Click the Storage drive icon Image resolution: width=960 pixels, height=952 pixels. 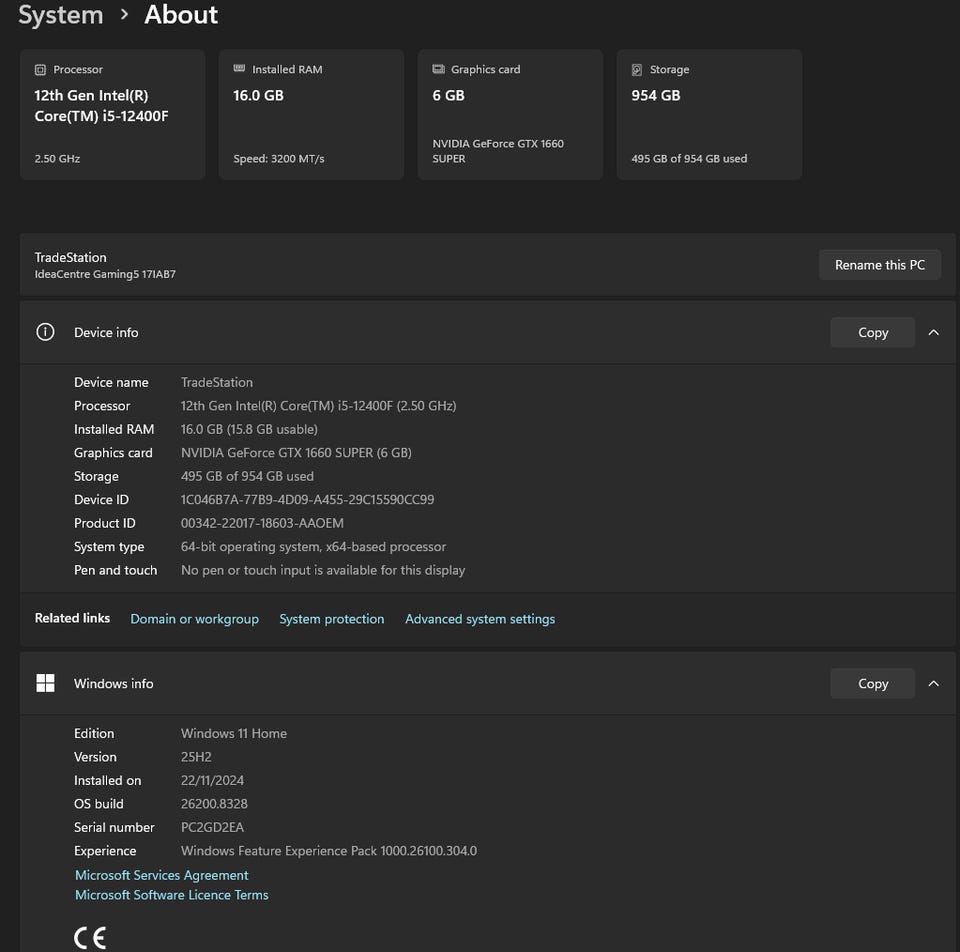(637, 70)
